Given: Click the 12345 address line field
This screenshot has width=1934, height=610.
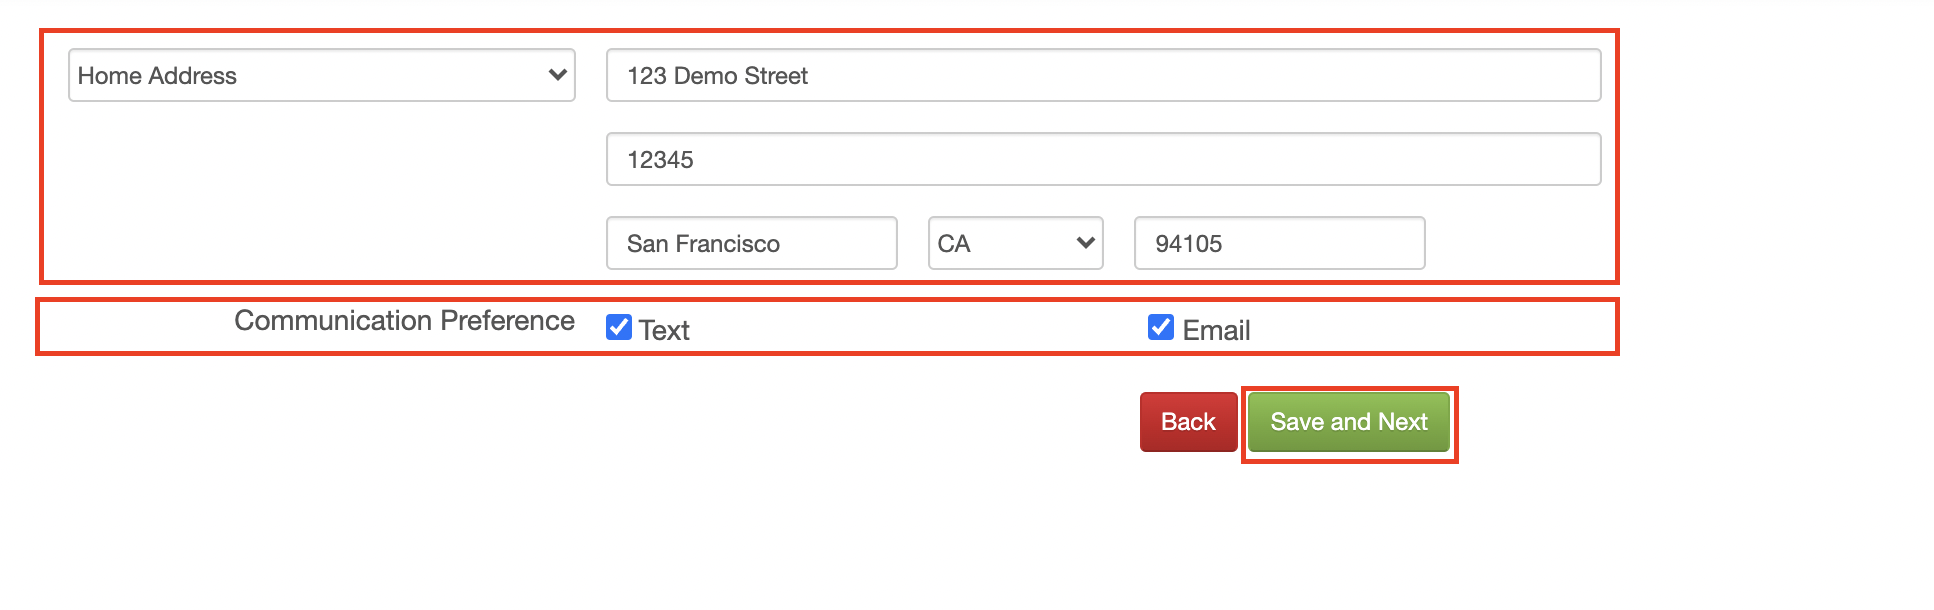Looking at the screenshot, I should pos(1103,159).
